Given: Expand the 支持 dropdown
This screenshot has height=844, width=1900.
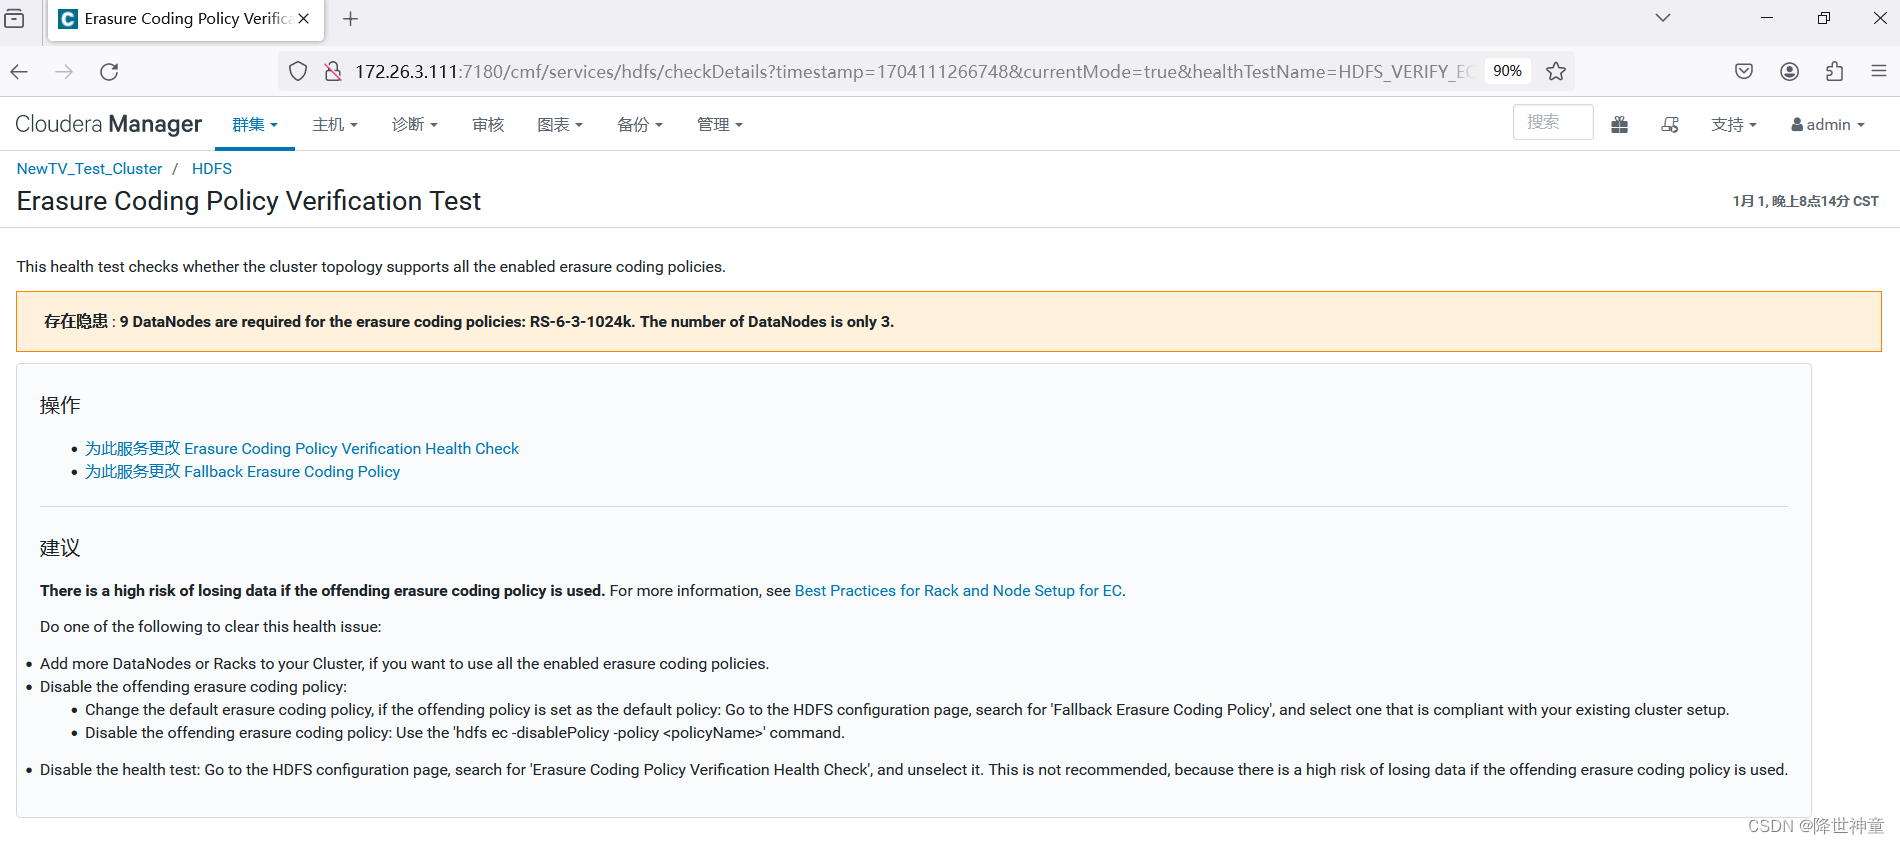Looking at the screenshot, I should [1734, 124].
